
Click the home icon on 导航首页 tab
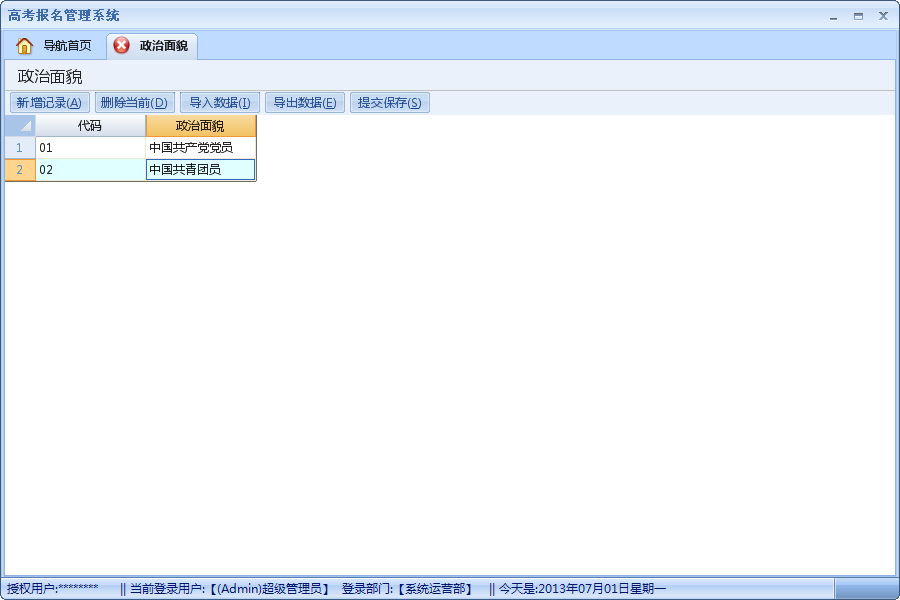click(x=24, y=45)
